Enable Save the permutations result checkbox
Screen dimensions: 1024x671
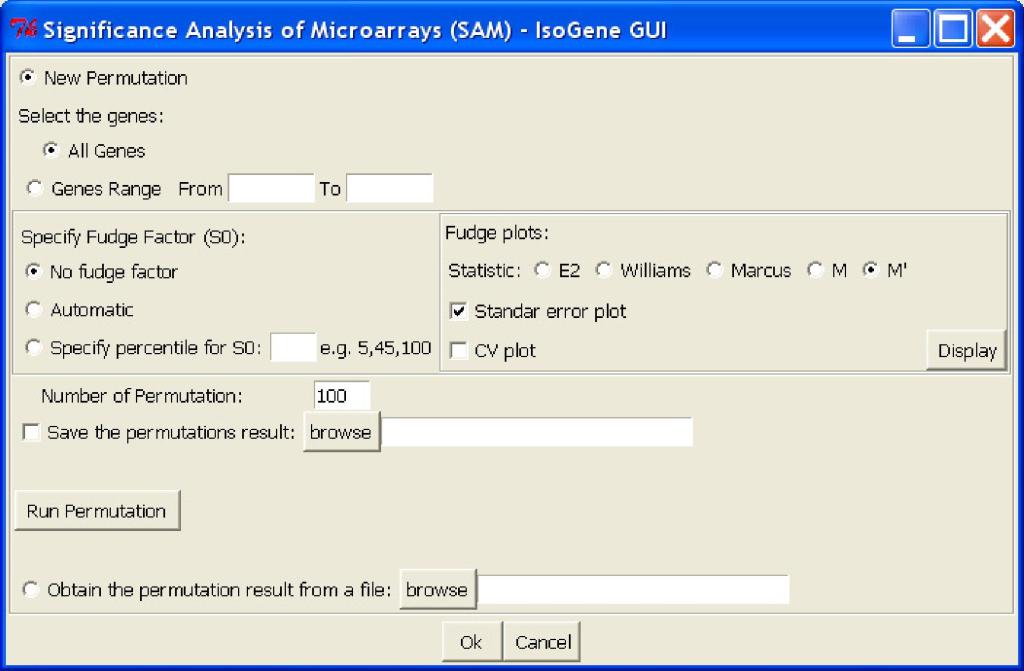point(31,433)
